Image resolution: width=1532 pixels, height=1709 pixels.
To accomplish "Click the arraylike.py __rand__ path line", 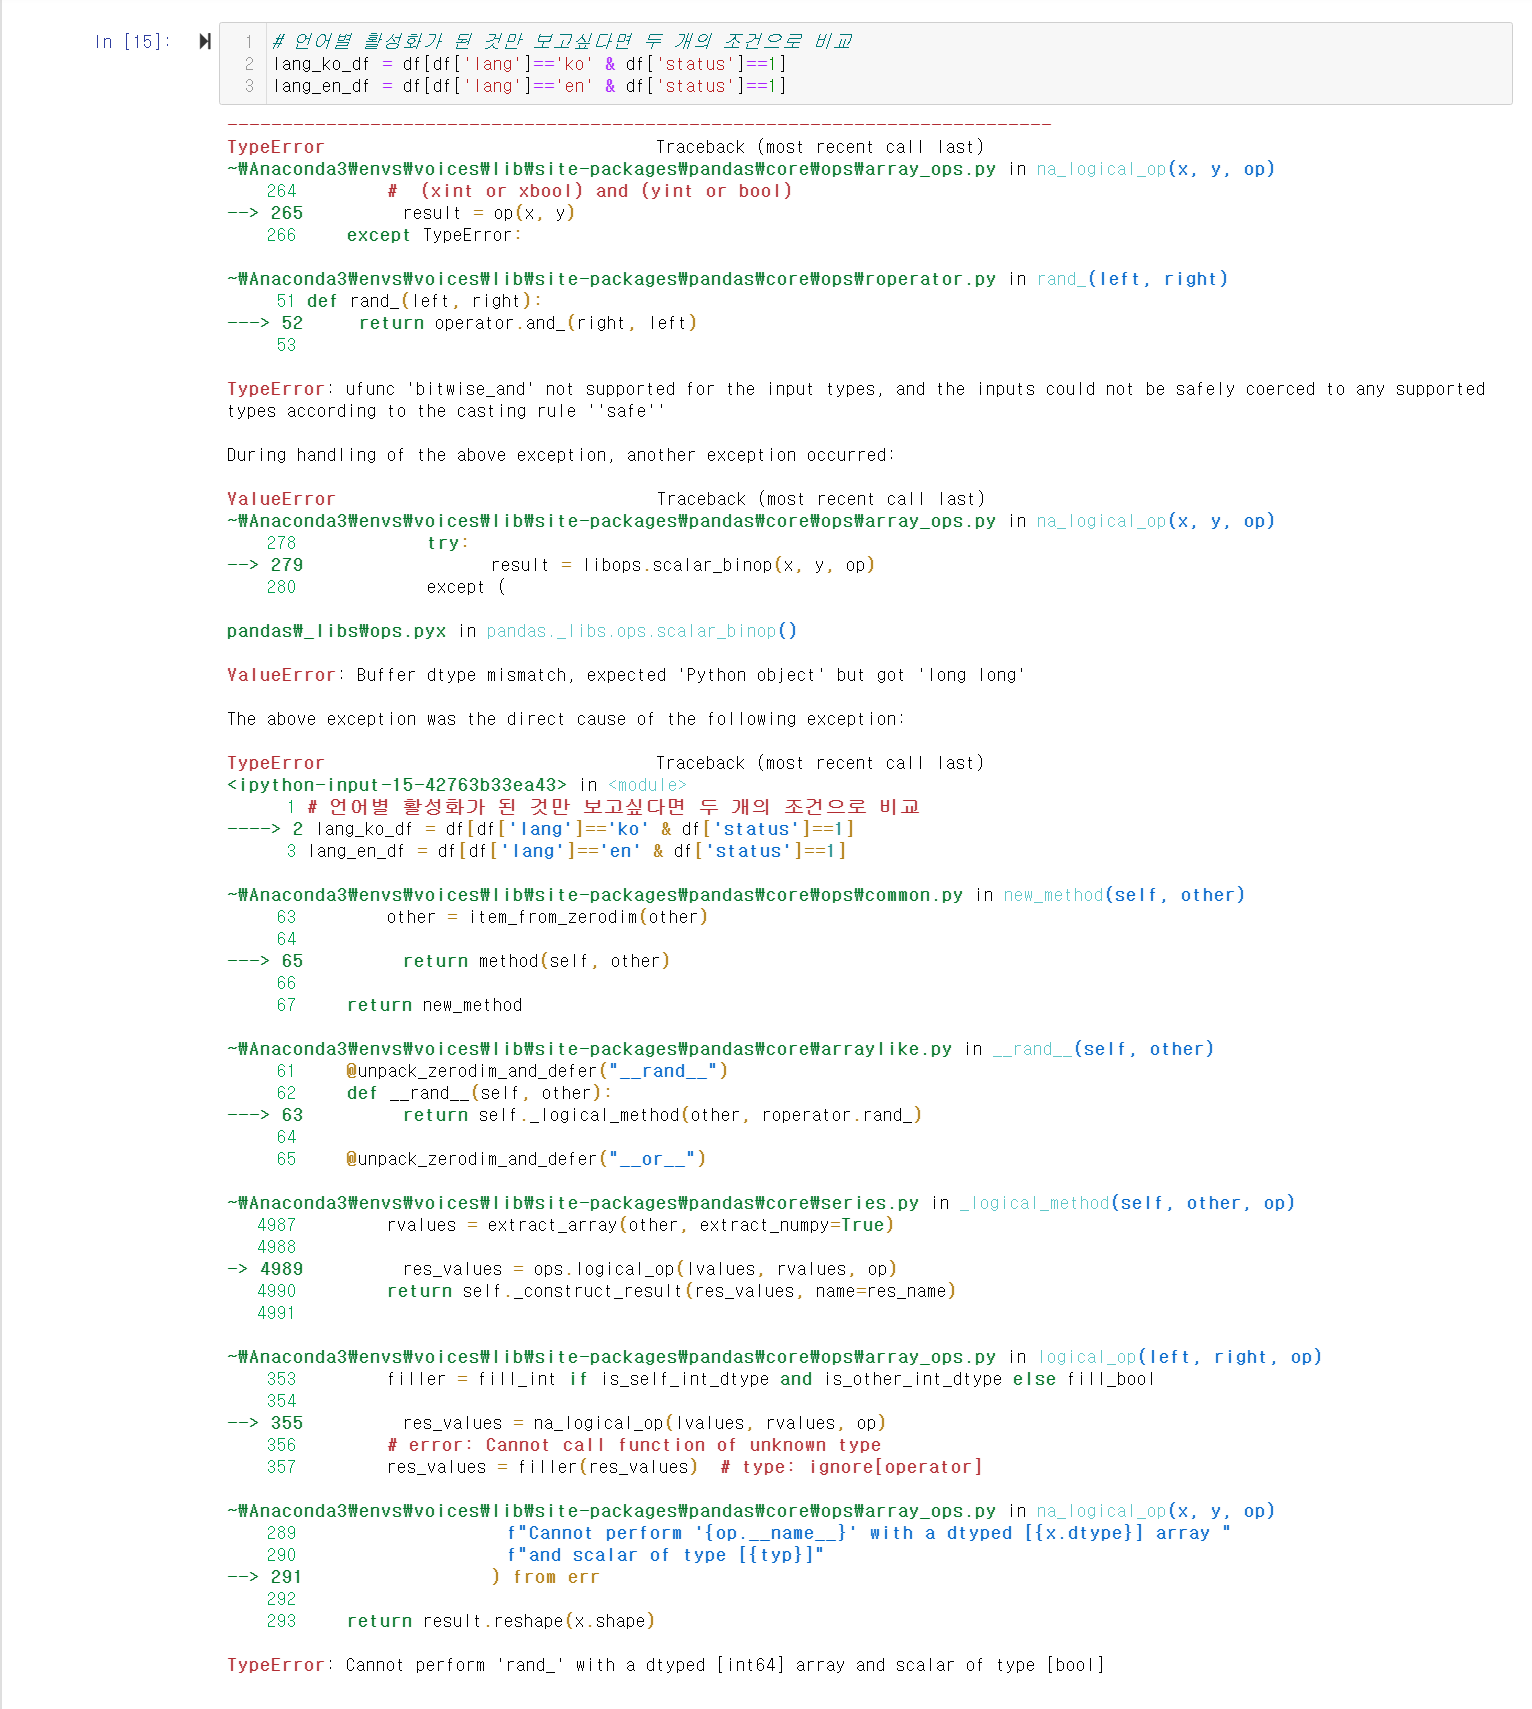I will (x=720, y=1049).
